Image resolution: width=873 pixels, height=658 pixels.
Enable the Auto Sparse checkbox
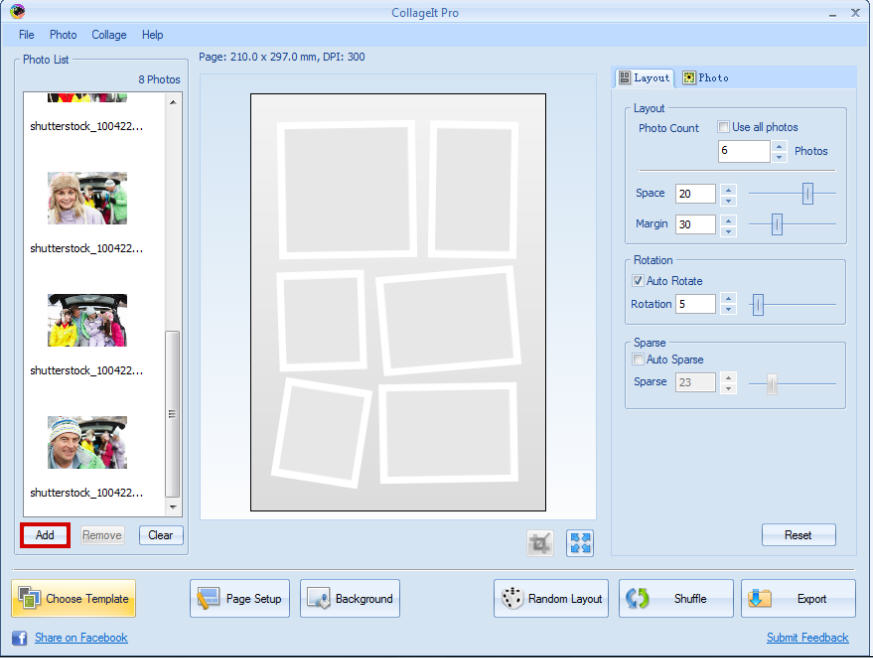point(638,360)
